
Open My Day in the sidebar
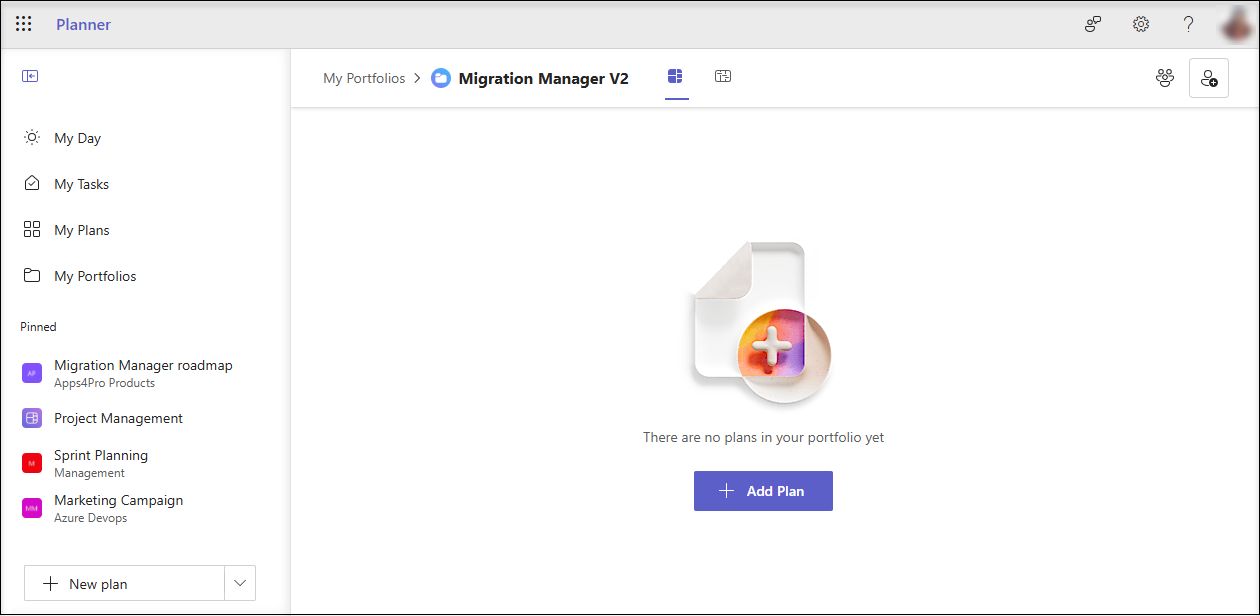pyautogui.click(x=77, y=138)
